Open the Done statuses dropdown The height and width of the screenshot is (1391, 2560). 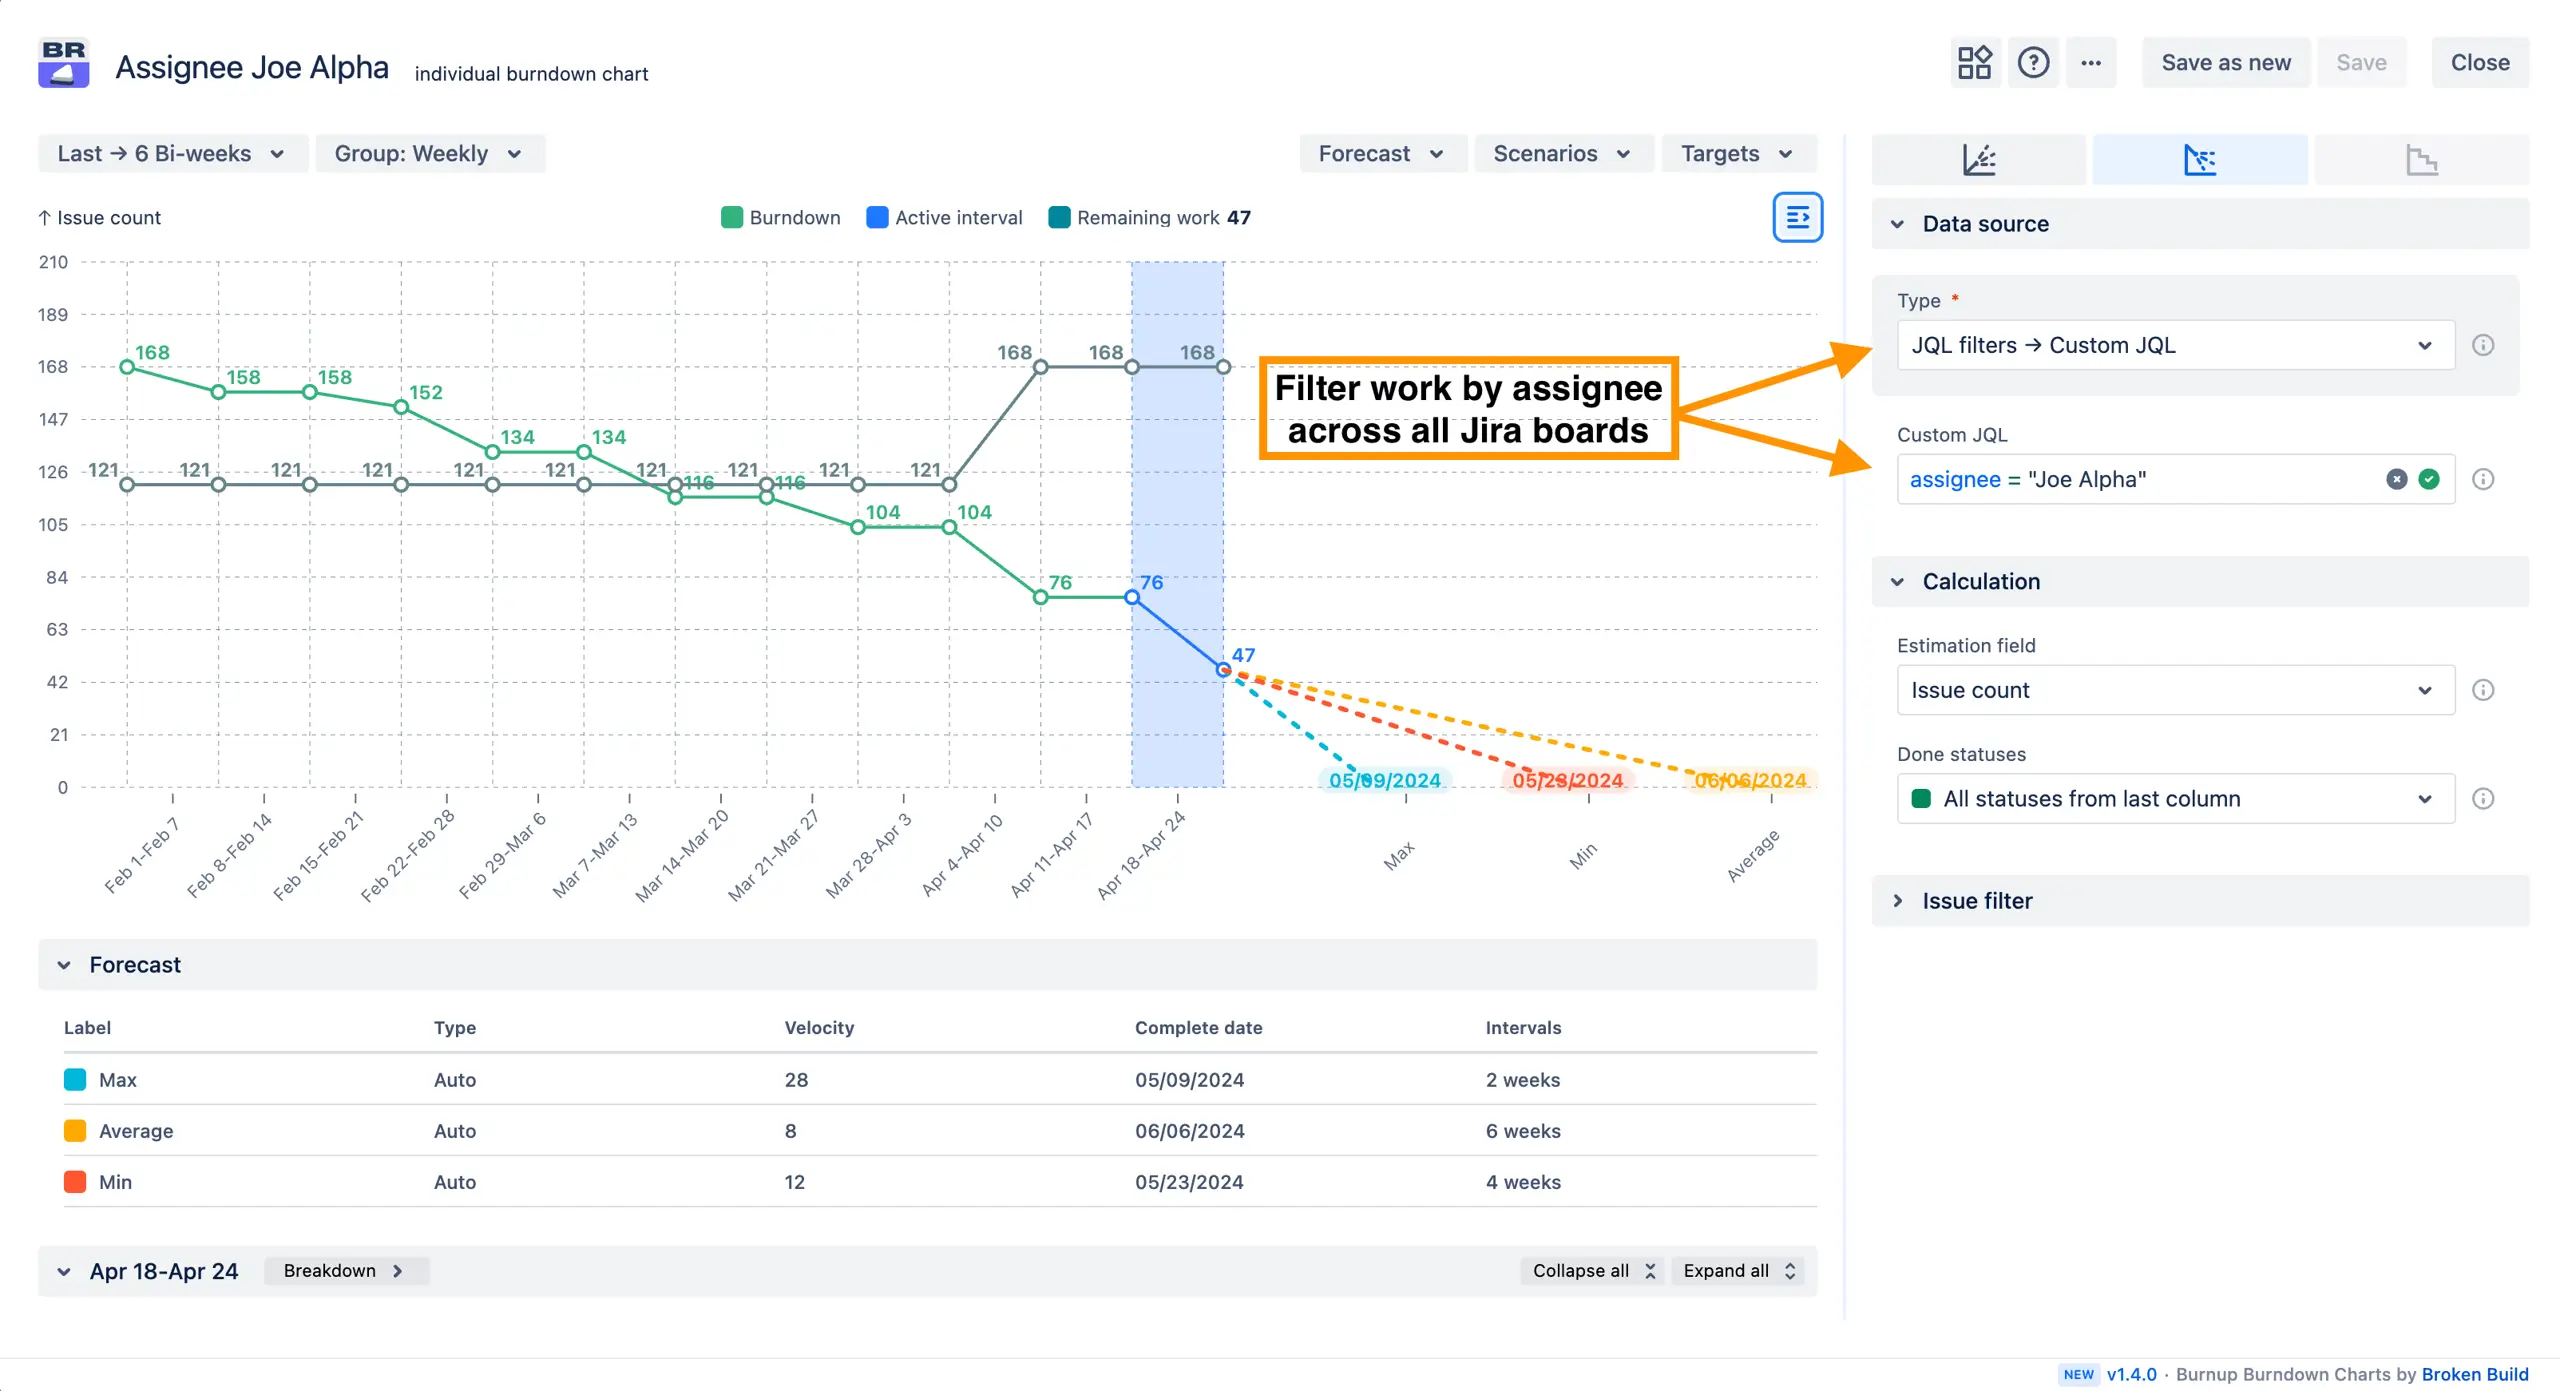(2175, 798)
